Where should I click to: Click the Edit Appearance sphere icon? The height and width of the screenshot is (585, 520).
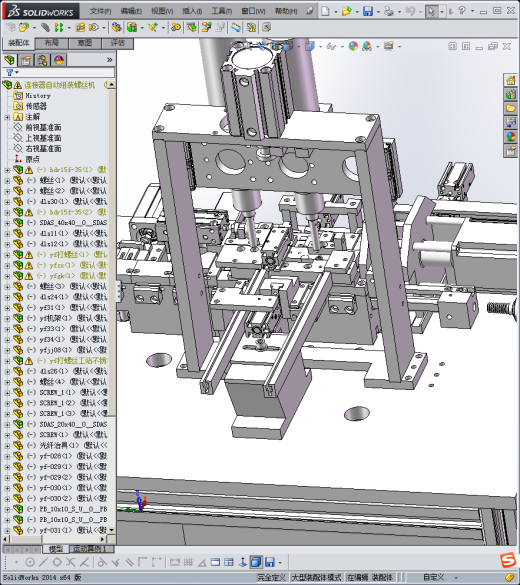point(353,46)
